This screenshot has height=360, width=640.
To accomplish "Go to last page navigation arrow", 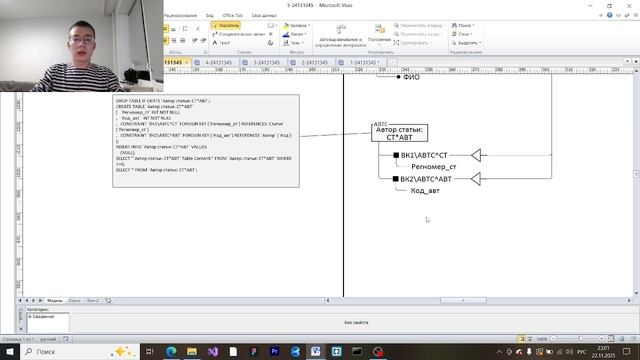I will point(40,301).
